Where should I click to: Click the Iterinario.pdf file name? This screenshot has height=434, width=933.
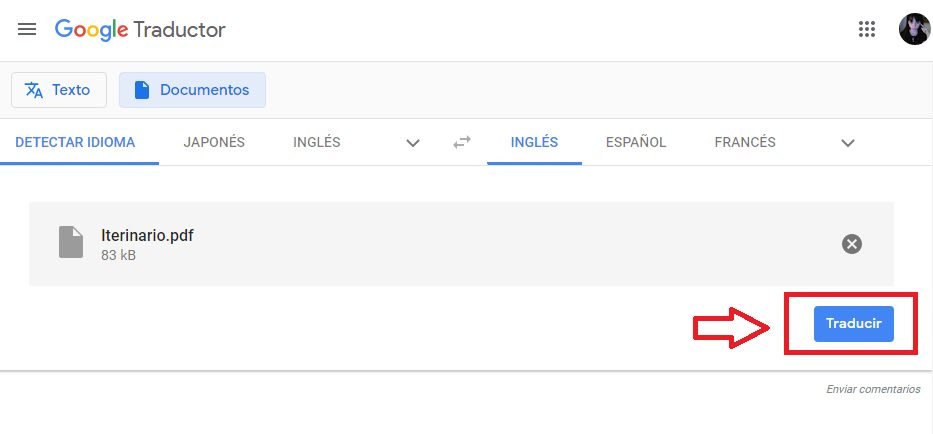coord(147,236)
